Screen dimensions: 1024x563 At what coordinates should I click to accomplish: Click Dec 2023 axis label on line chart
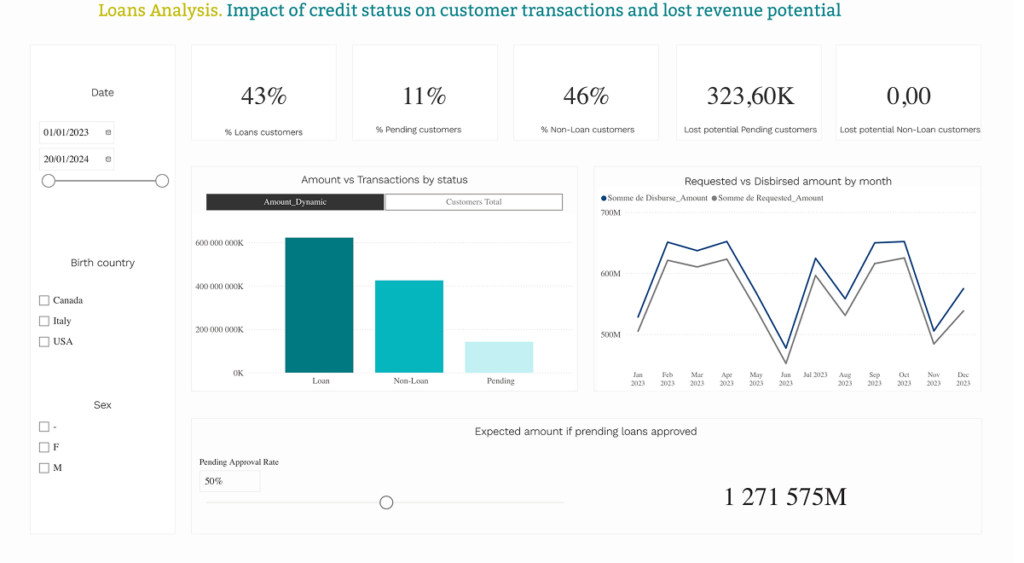[x=963, y=379]
